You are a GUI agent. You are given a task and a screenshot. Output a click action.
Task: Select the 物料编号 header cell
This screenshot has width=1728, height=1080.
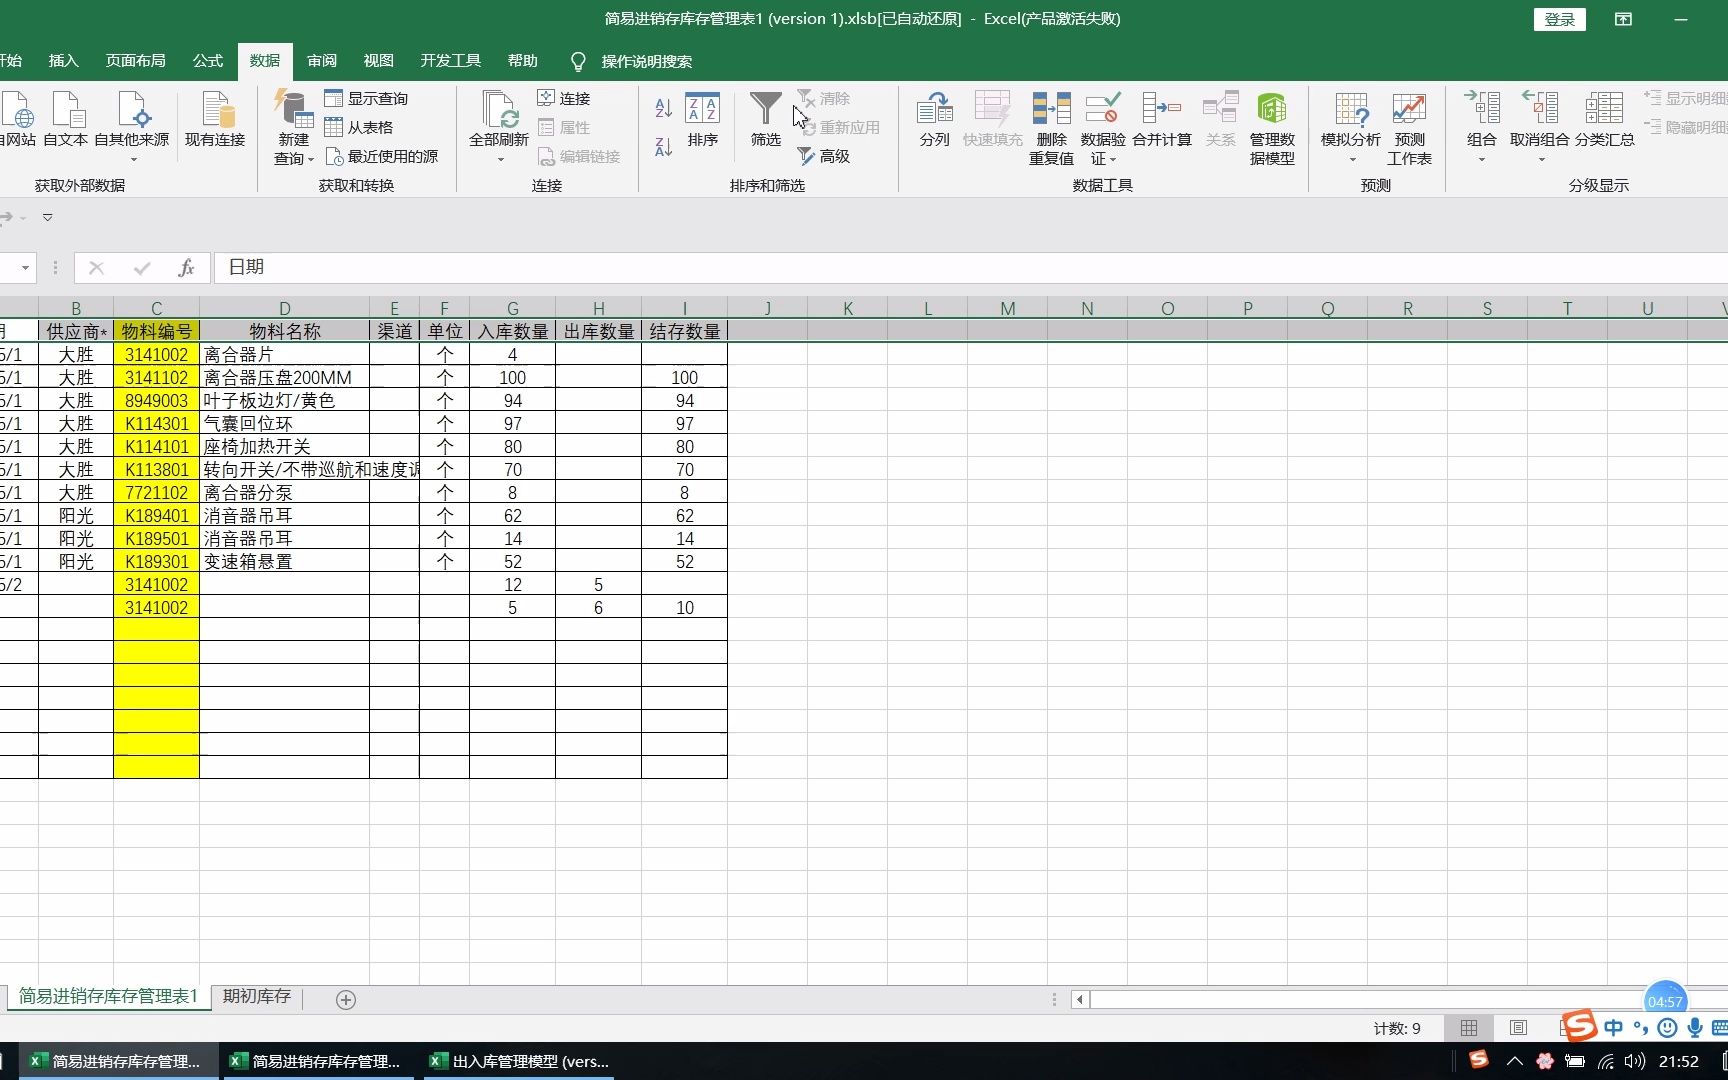(x=156, y=331)
